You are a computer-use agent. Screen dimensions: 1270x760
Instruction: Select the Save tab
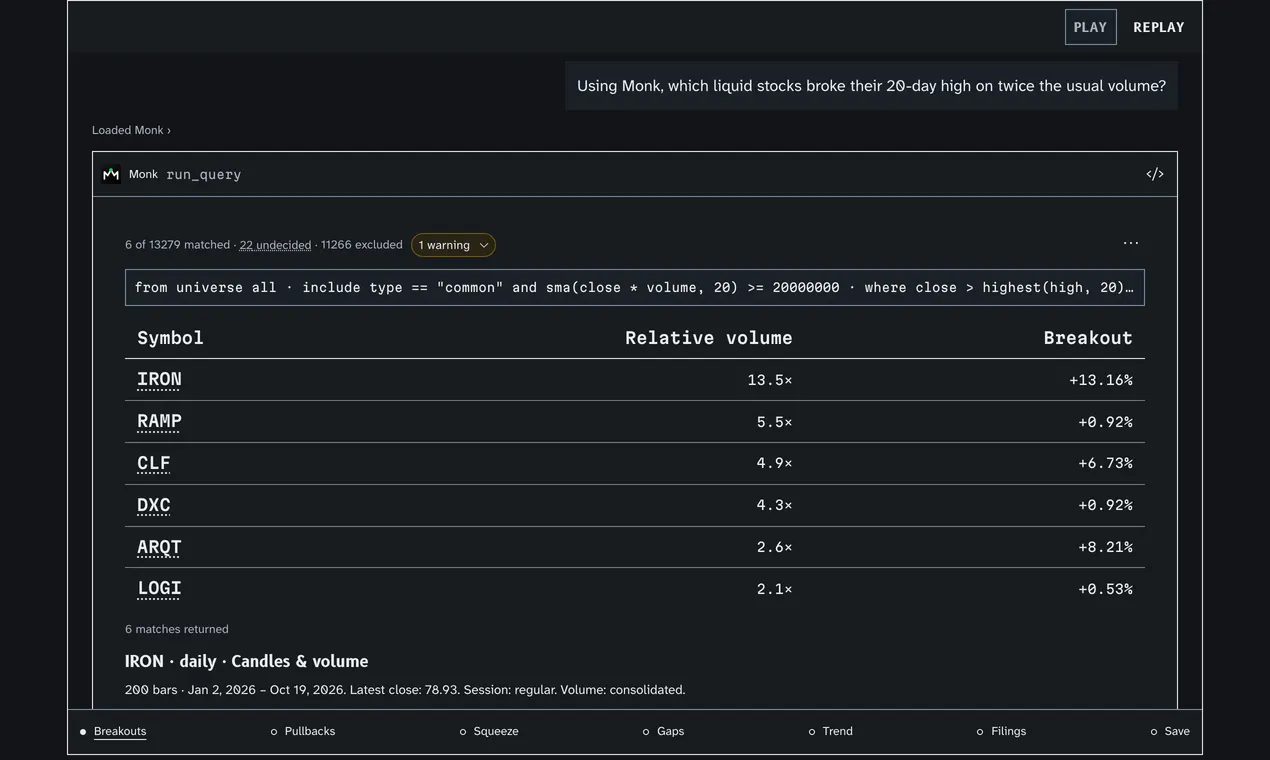tap(1171, 731)
